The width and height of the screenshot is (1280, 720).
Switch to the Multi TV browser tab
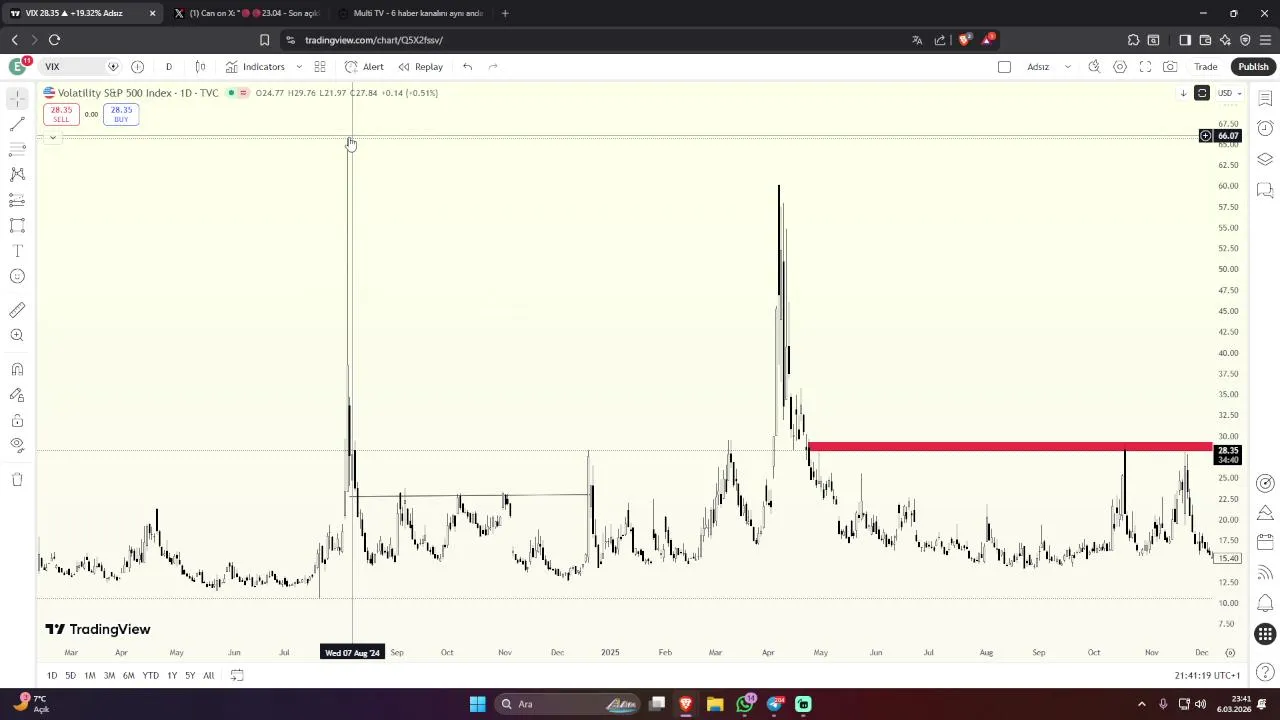[418, 13]
